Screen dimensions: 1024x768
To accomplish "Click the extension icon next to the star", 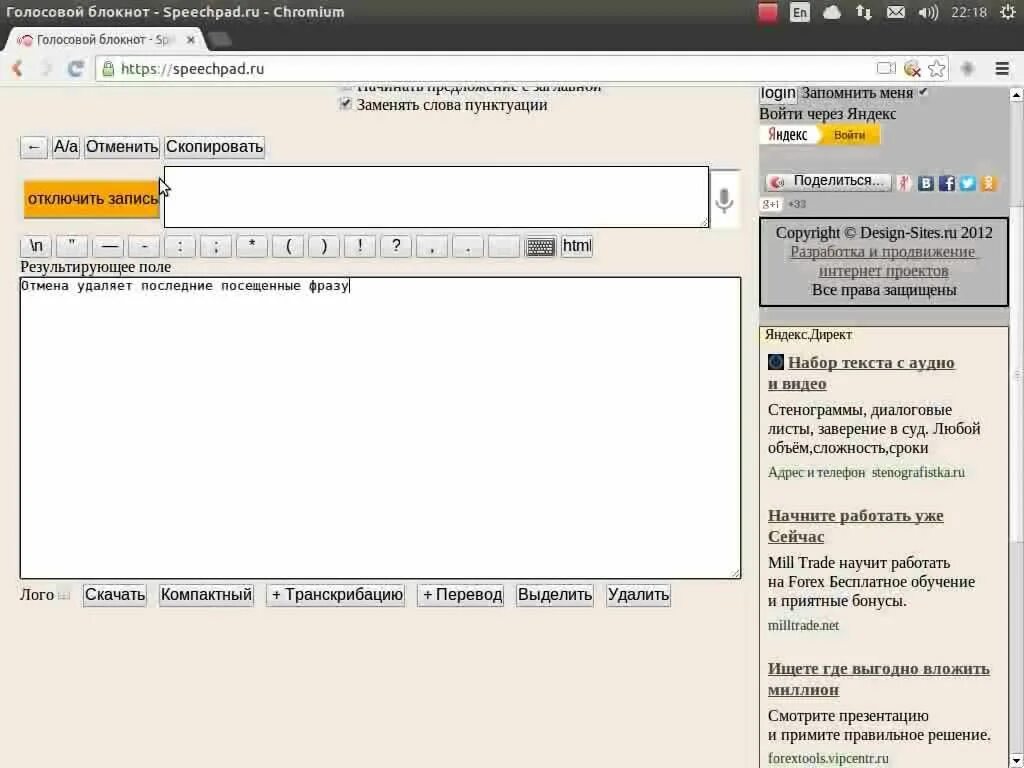I will [968, 69].
